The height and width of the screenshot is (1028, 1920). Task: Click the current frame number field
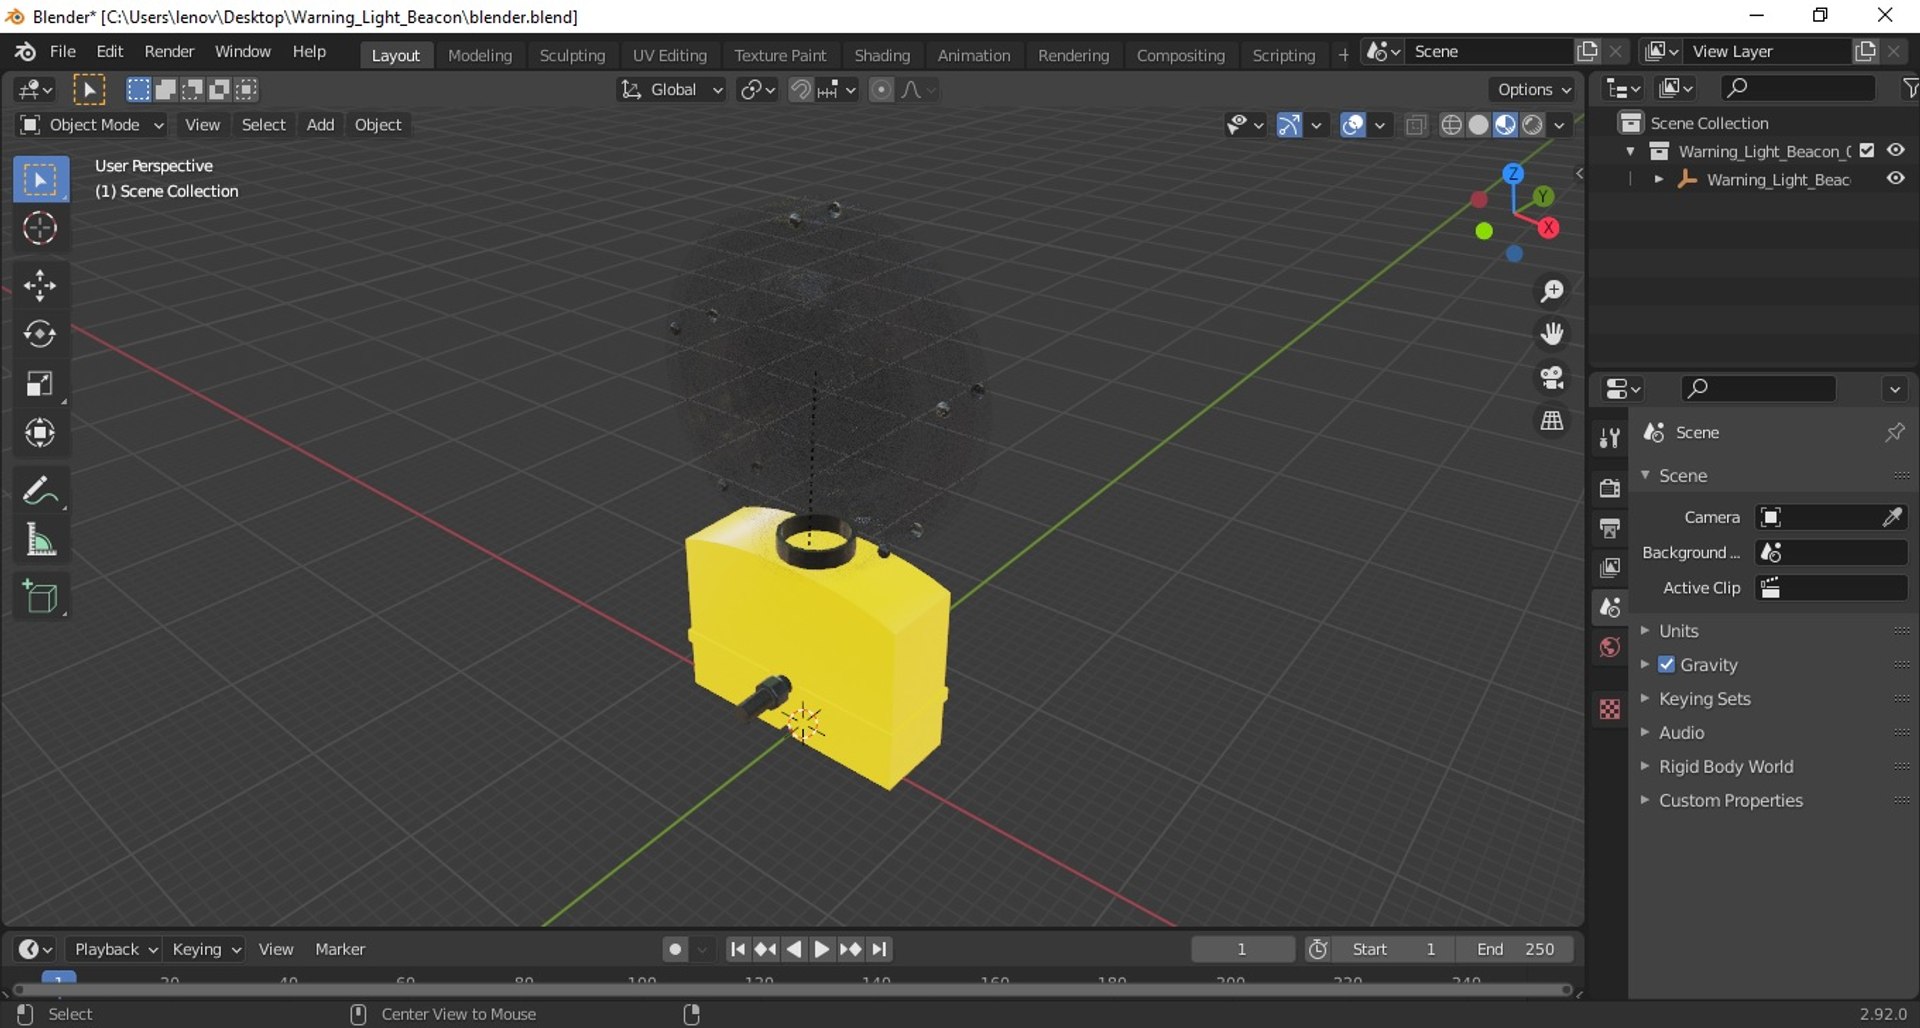(1242, 949)
